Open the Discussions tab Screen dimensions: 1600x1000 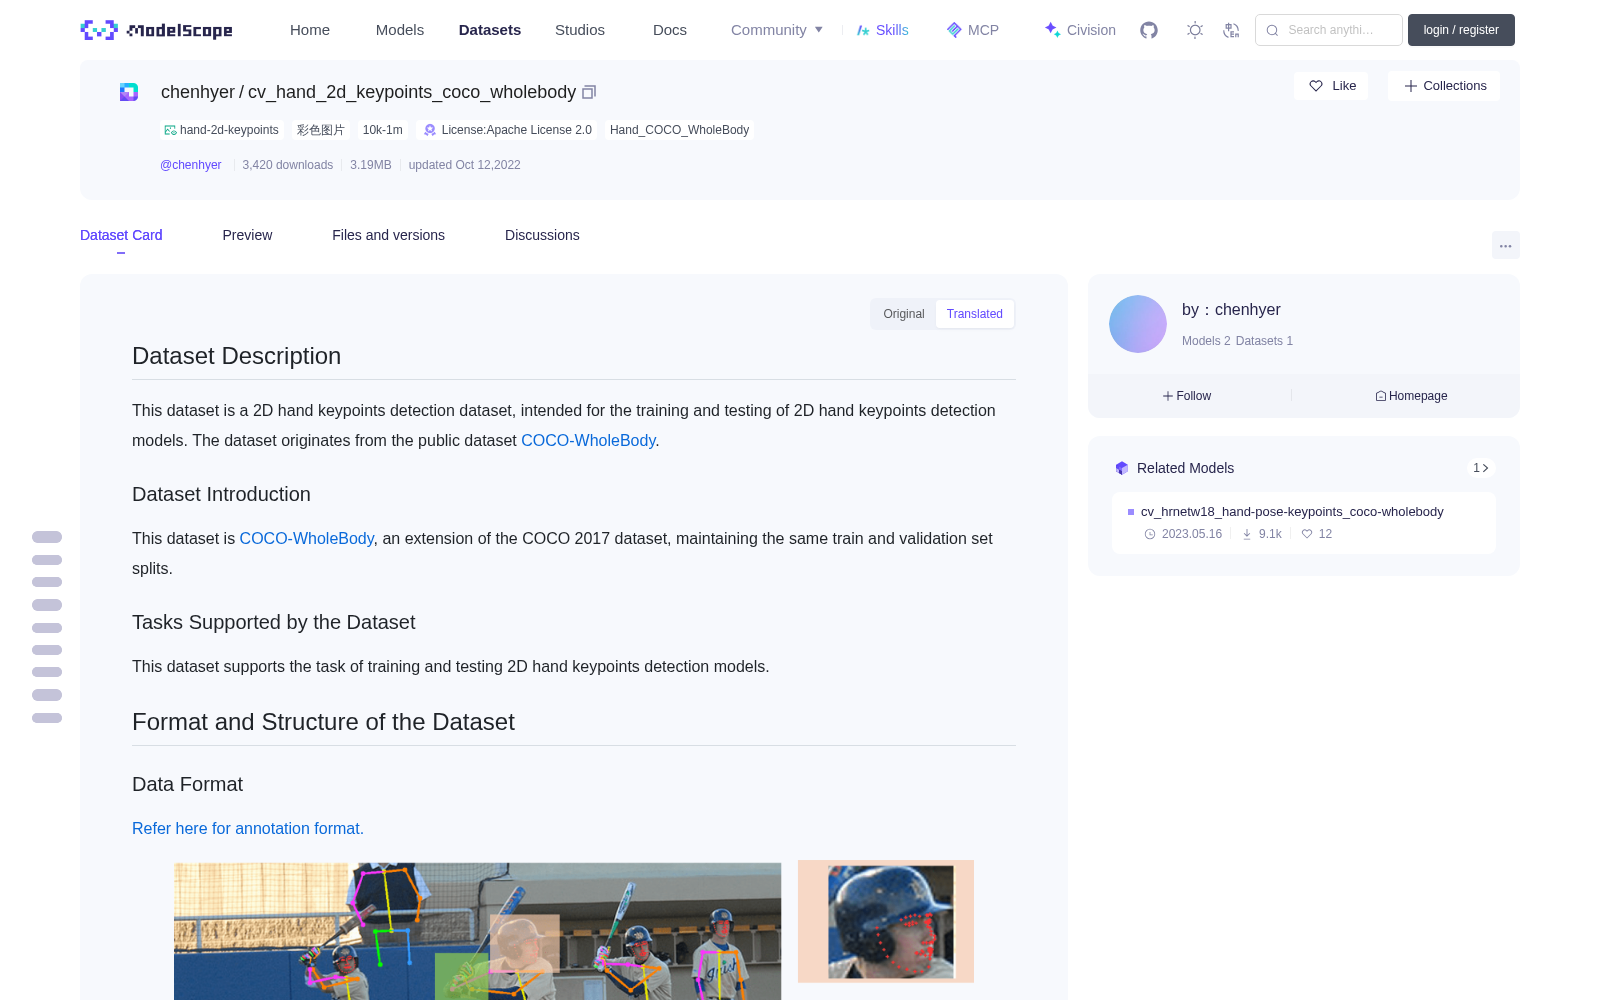tap(542, 235)
